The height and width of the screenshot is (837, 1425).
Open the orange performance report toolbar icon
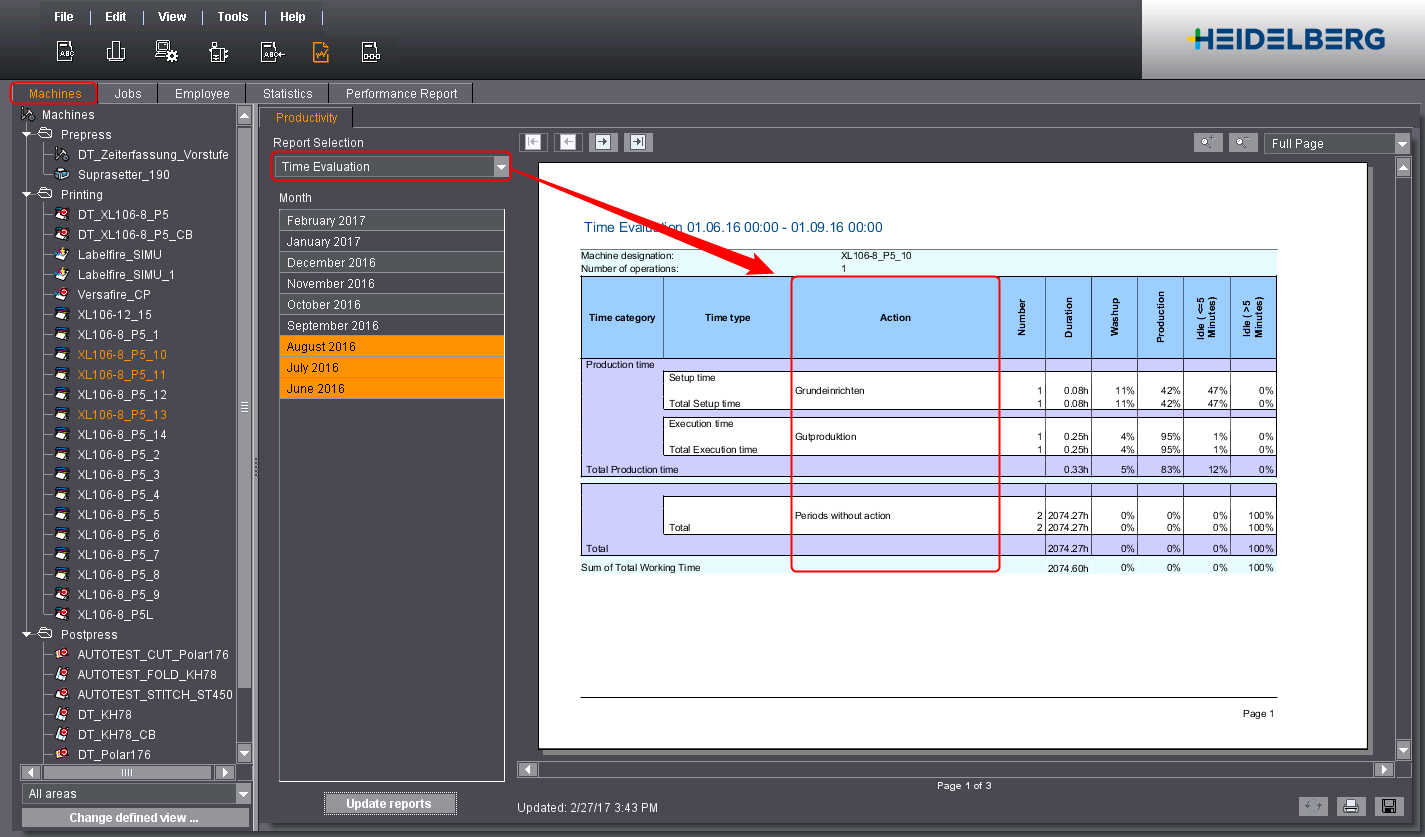(320, 50)
